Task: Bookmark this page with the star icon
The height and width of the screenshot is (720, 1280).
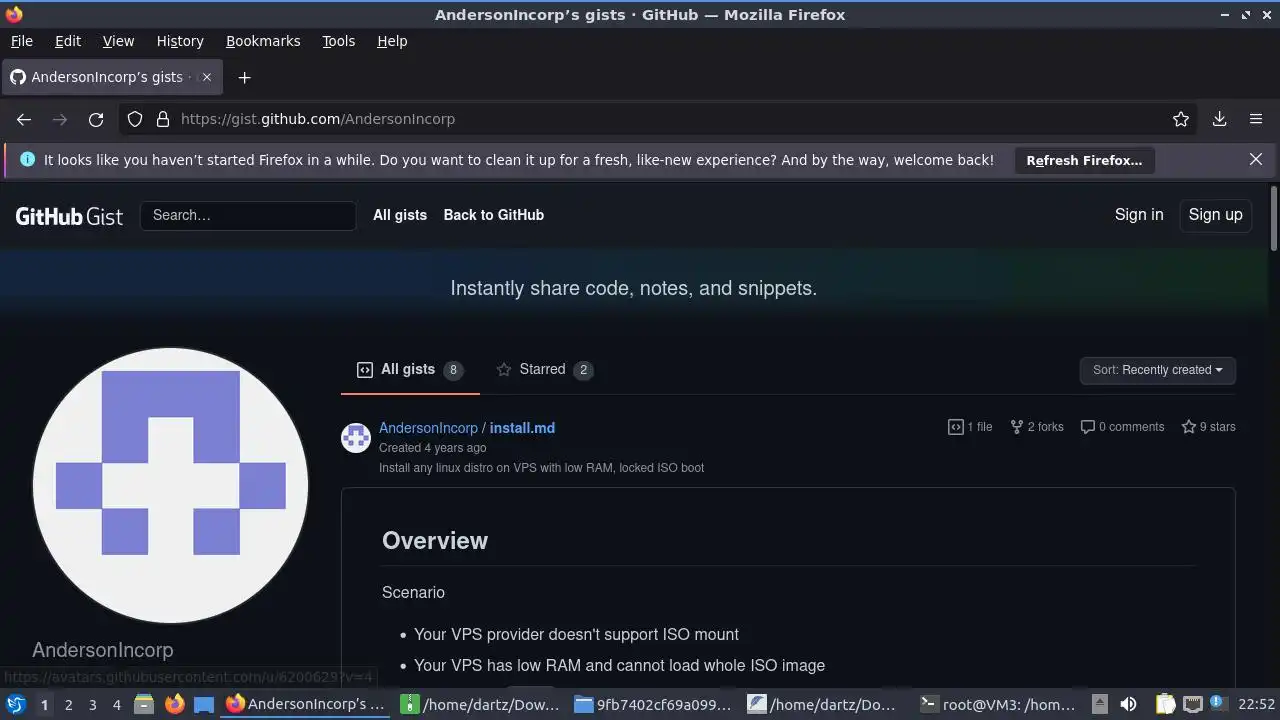Action: (1181, 119)
